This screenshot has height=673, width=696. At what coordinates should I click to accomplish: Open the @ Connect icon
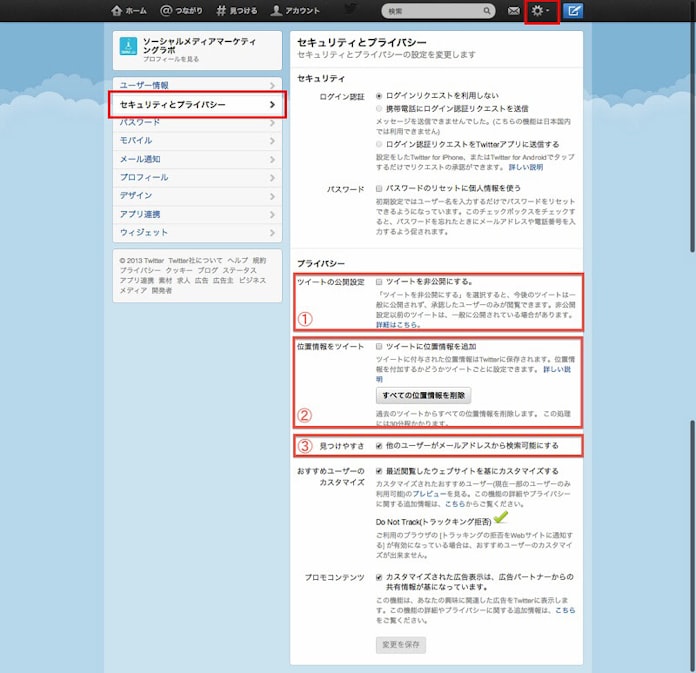point(166,11)
